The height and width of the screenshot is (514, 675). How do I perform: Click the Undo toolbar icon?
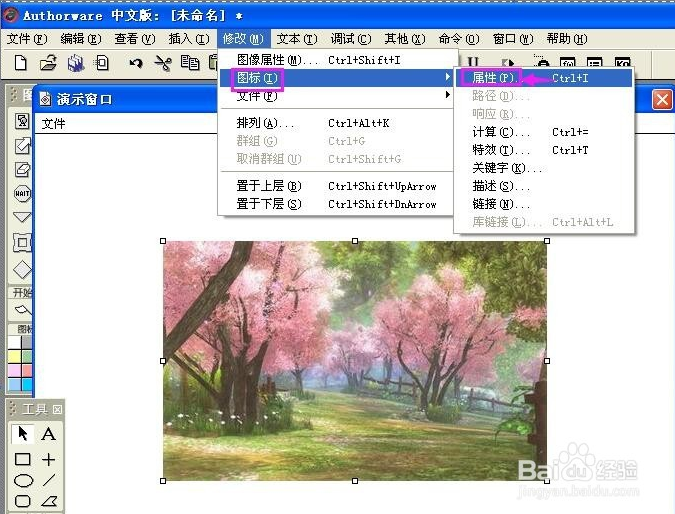click(x=136, y=63)
